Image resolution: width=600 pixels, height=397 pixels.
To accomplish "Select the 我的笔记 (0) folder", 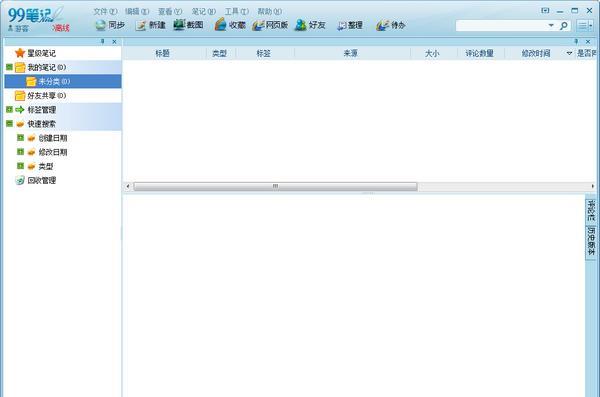I will (x=47, y=67).
